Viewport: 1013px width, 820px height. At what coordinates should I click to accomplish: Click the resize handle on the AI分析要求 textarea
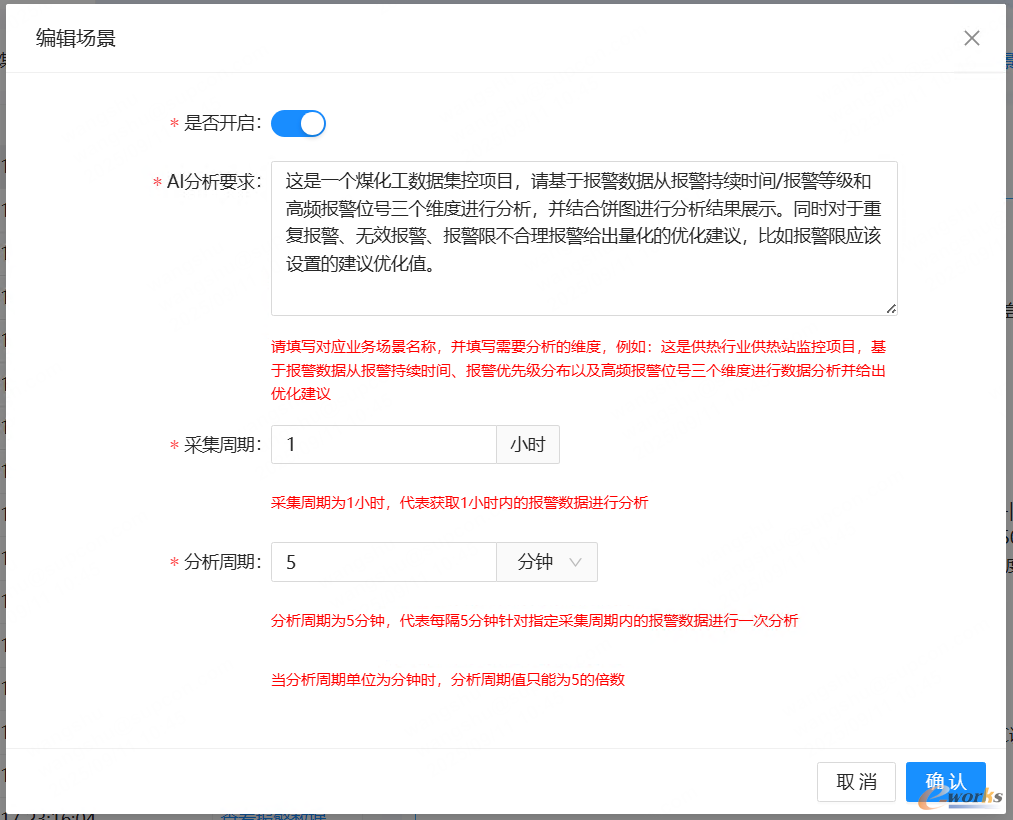pos(890,308)
